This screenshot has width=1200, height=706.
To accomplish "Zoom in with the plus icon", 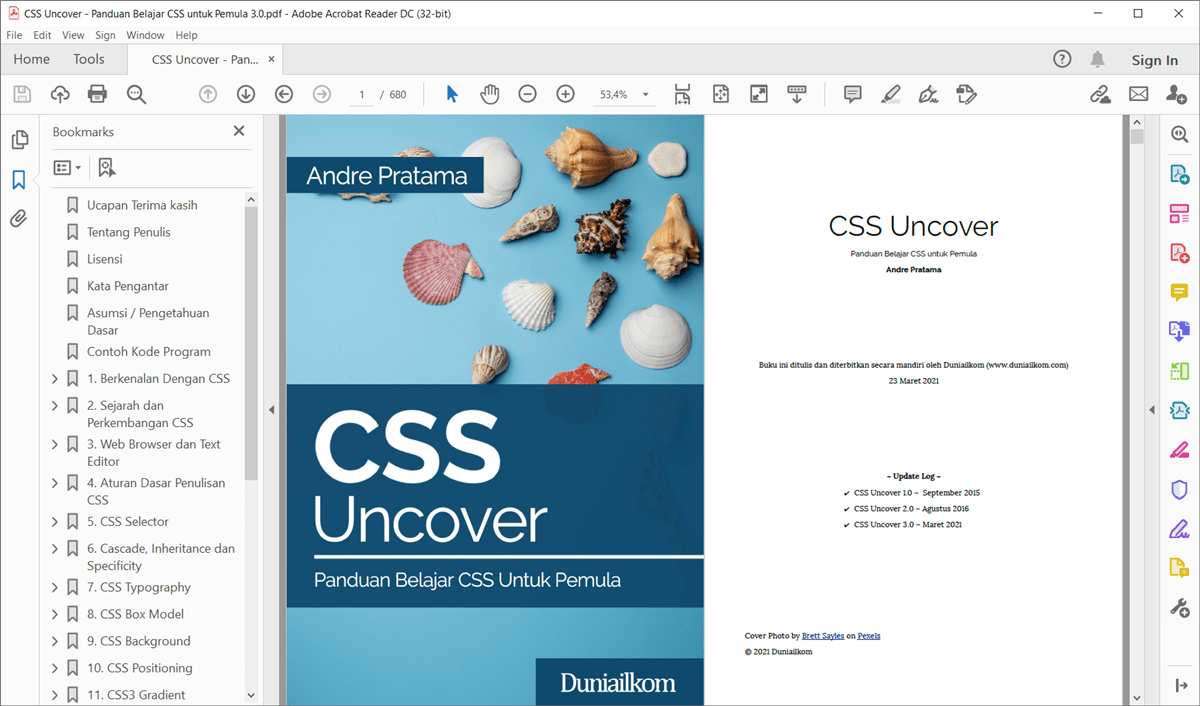I will [565, 94].
